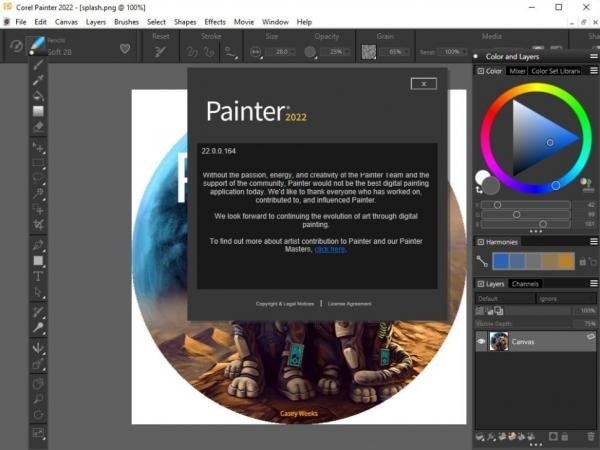Toggle Canvas layer visibility eye
Viewport: 600px width, 450px height.
tap(481, 341)
